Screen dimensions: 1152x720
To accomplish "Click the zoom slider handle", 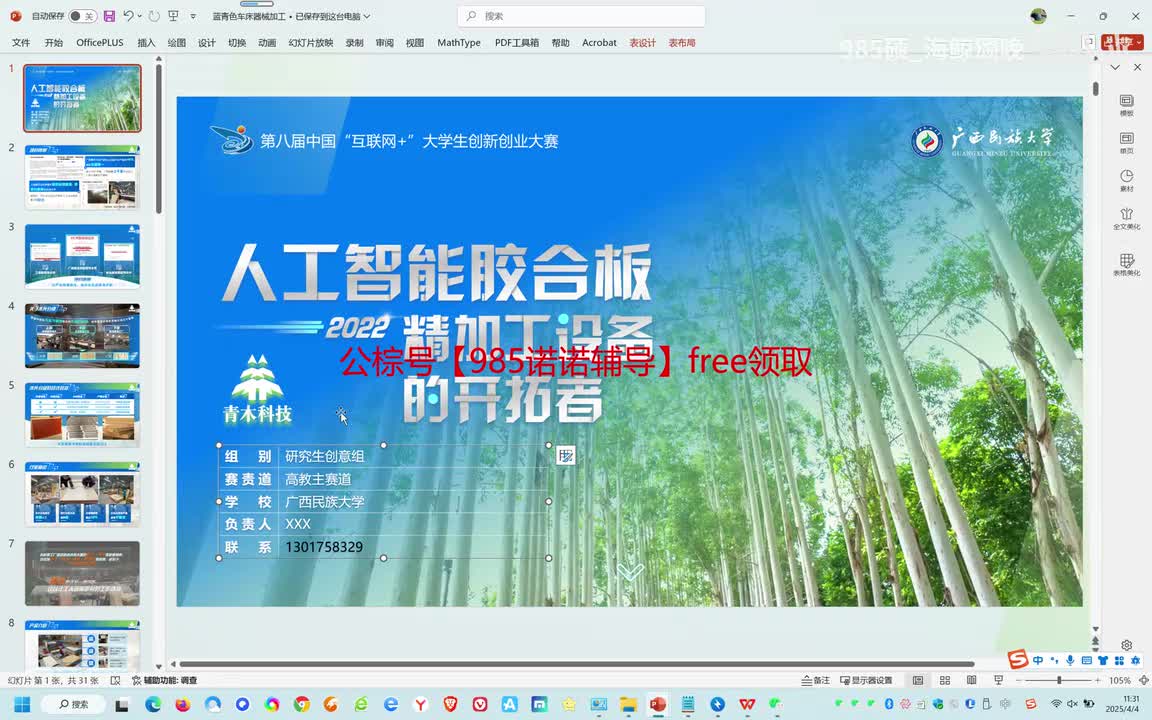I will 1059,680.
